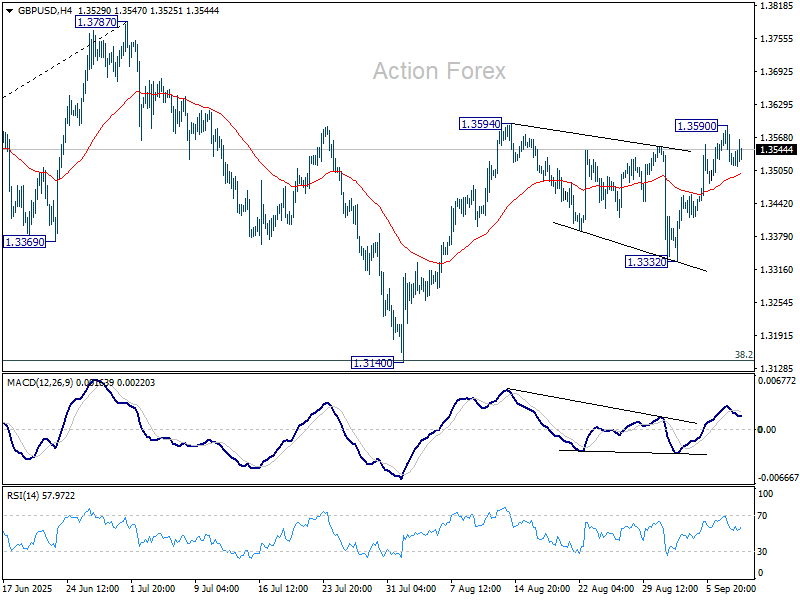This screenshot has height=600, width=800.
Task: Select the 38.2 Fibonacci level label
Action: (743, 354)
